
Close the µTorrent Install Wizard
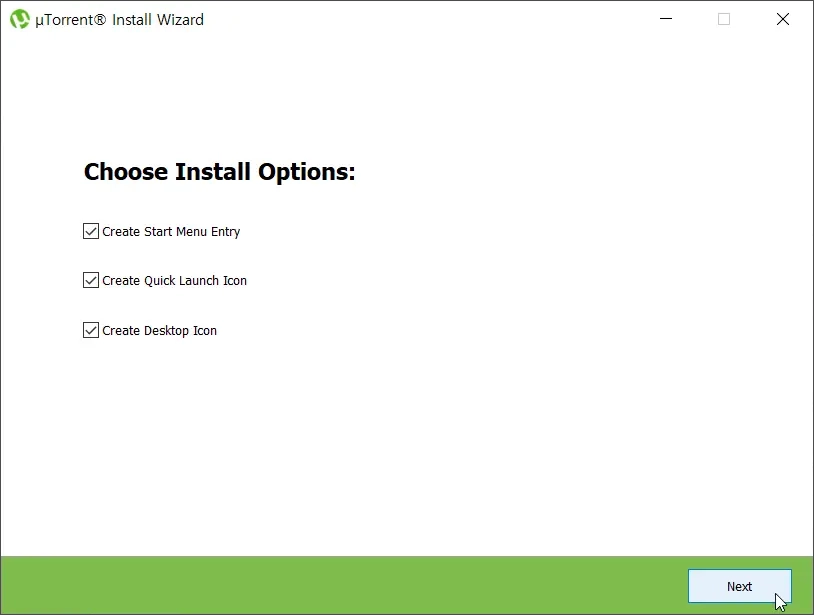pyautogui.click(x=783, y=19)
